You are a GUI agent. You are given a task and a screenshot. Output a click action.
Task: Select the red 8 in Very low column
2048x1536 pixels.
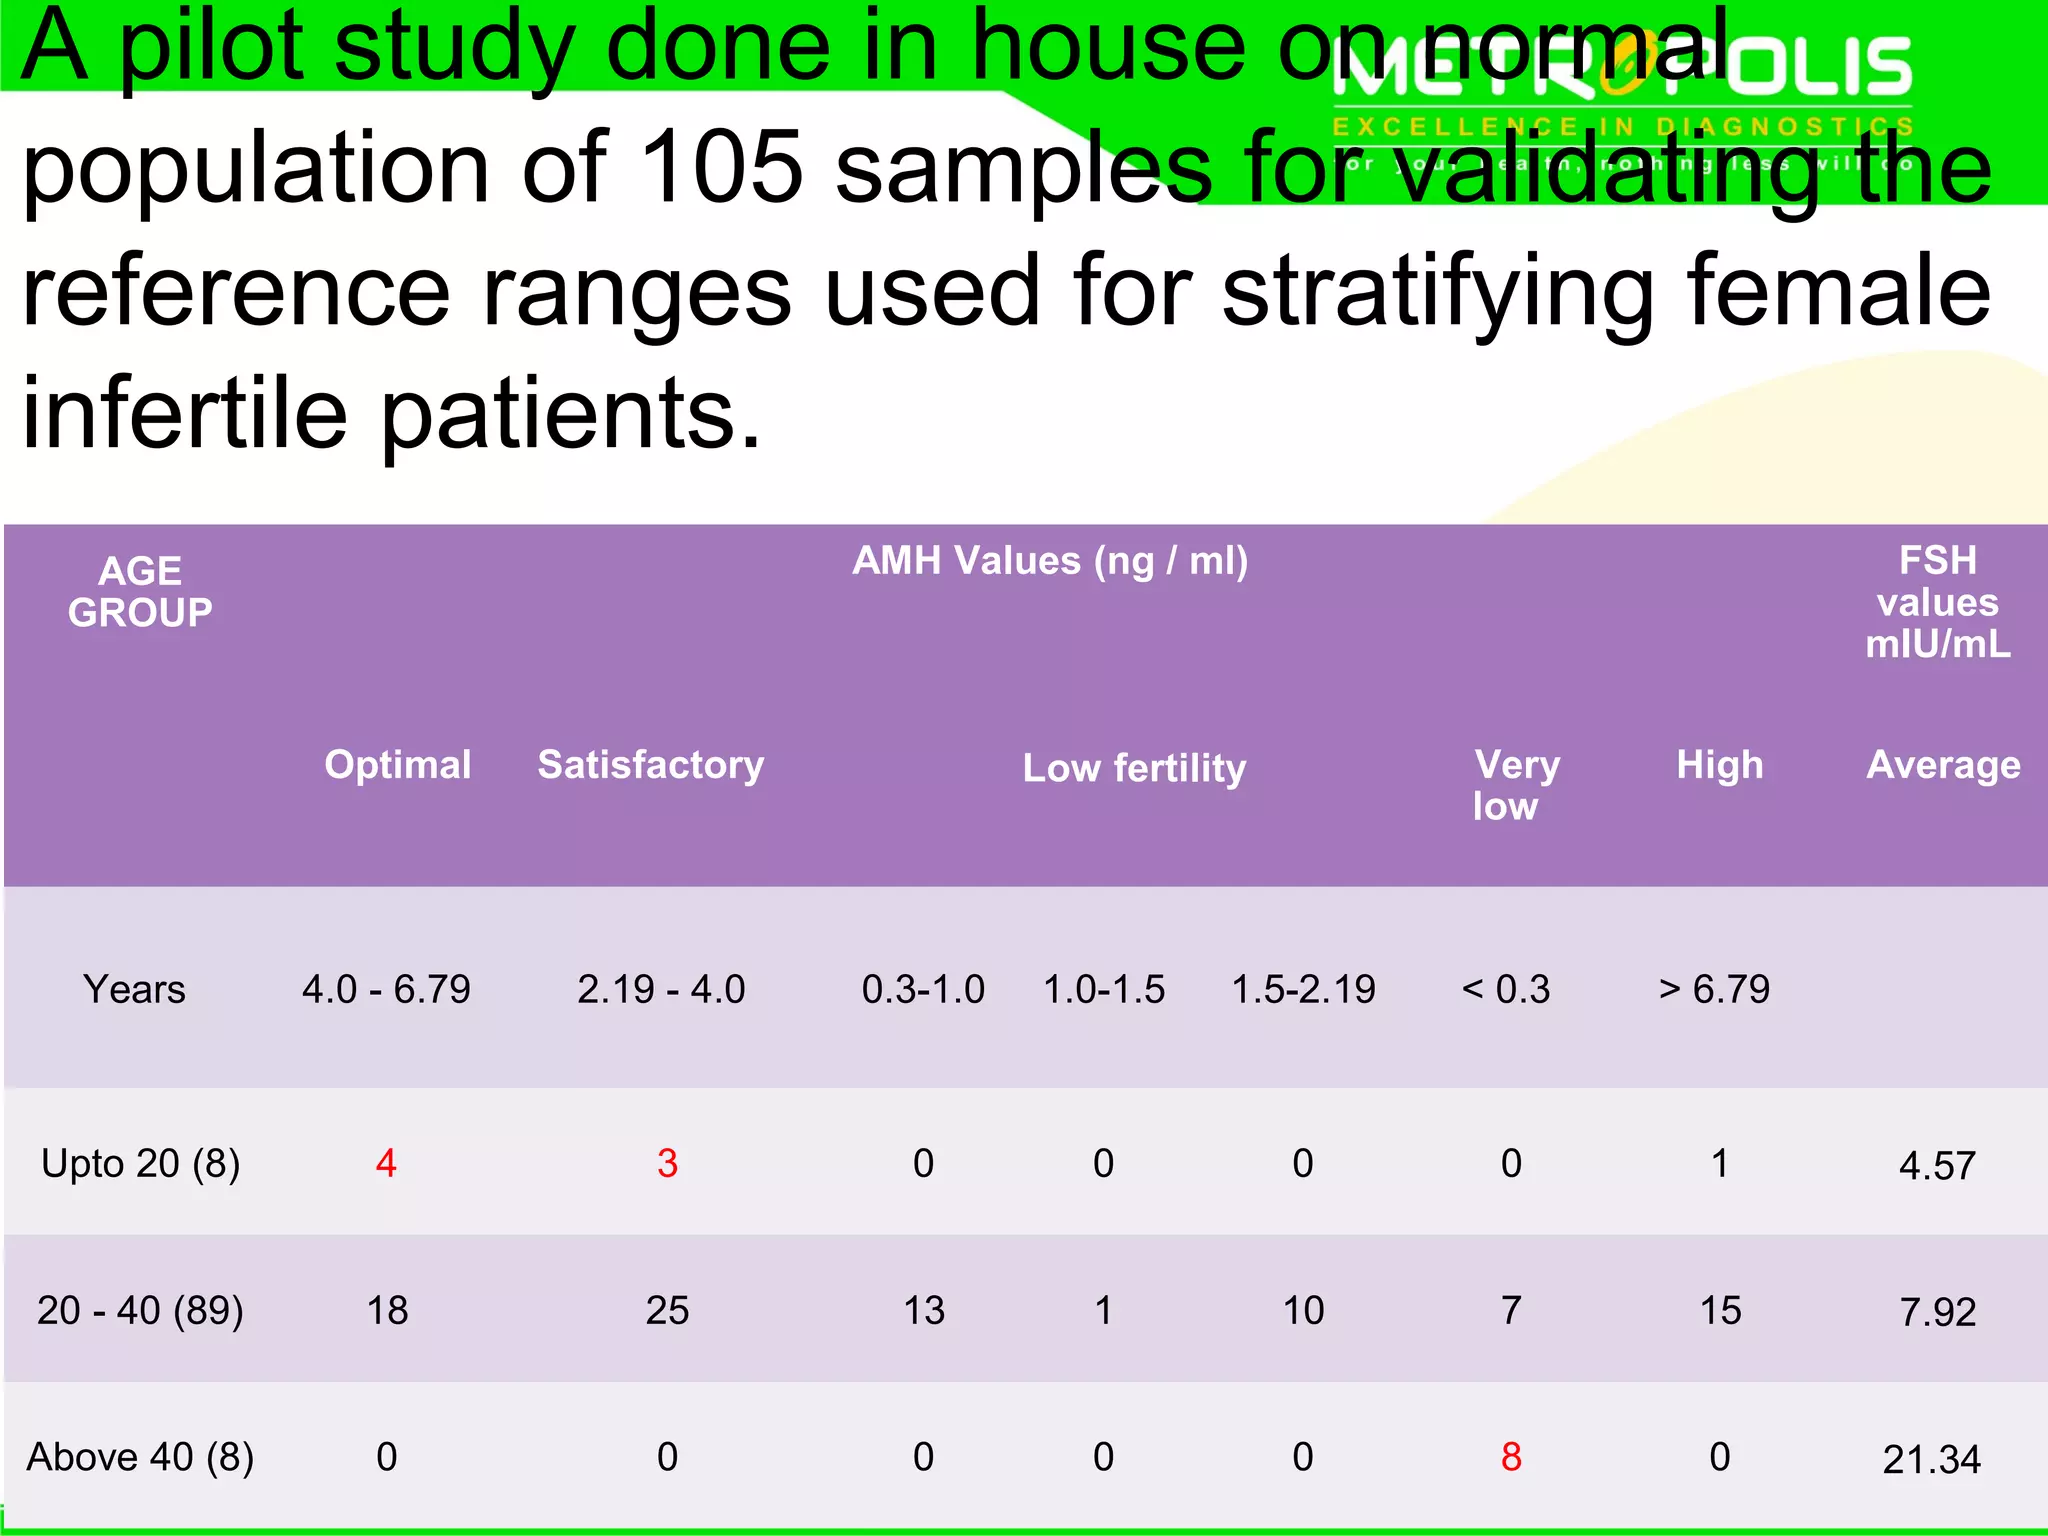click(x=1511, y=1457)
